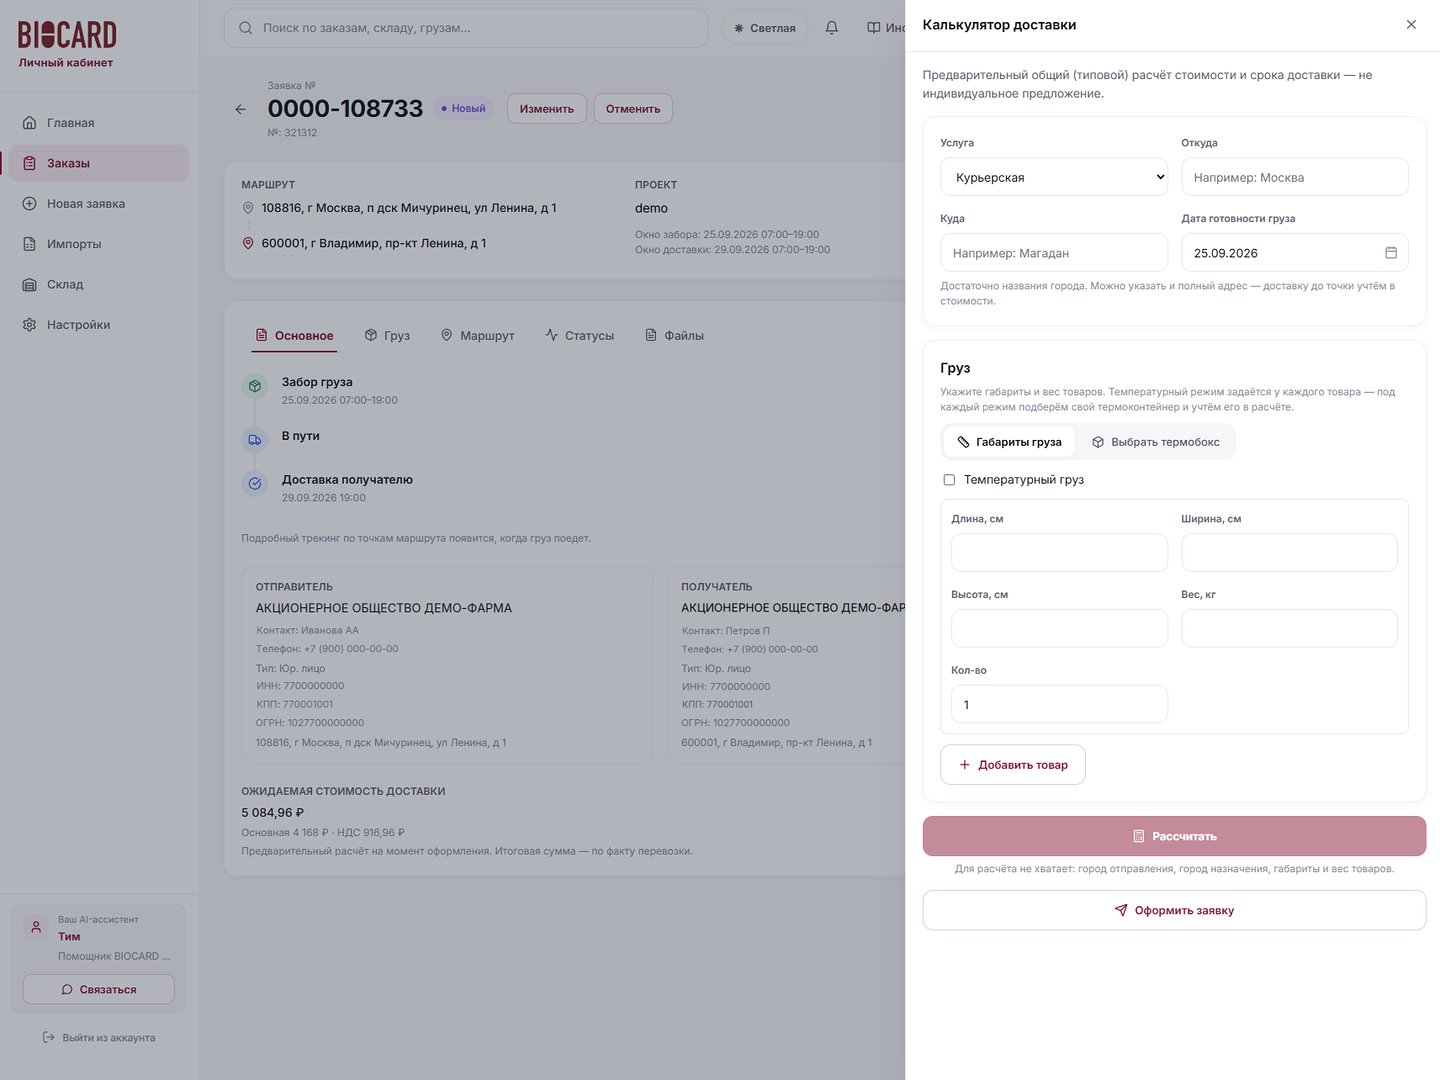Open calendar icon in date field
This screenshot has width=1440, height=1080.
[1391, 253]
